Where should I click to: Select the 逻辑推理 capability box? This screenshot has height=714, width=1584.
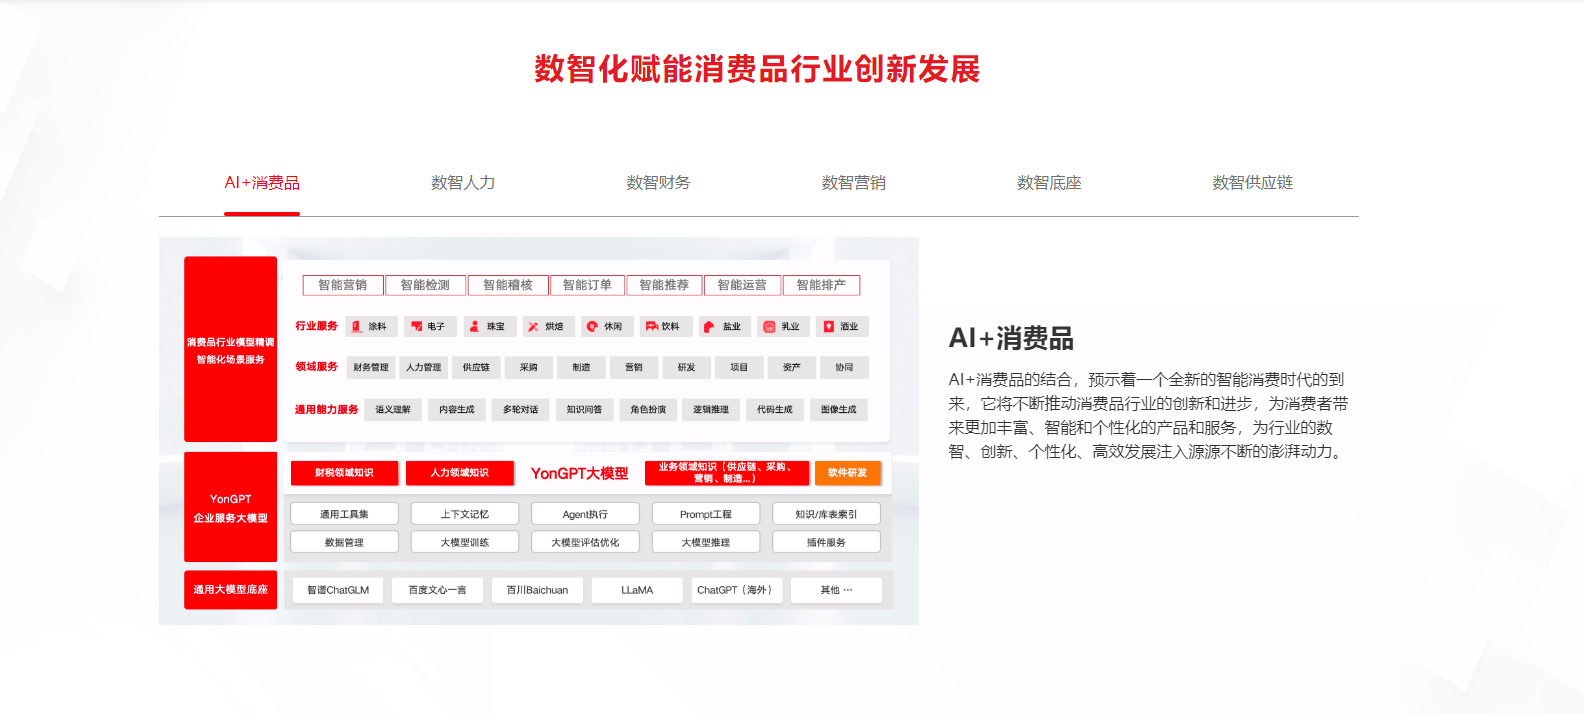[x=711, y=410]
